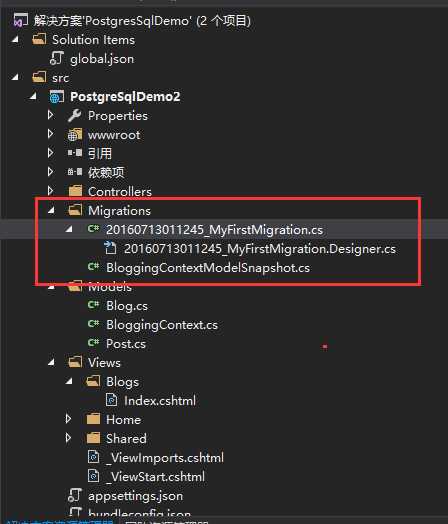Image resolution: width=448 pixels, height=524 pixels.
Task: Click the Migrations folder icon
Action: [x=75, y=210]
